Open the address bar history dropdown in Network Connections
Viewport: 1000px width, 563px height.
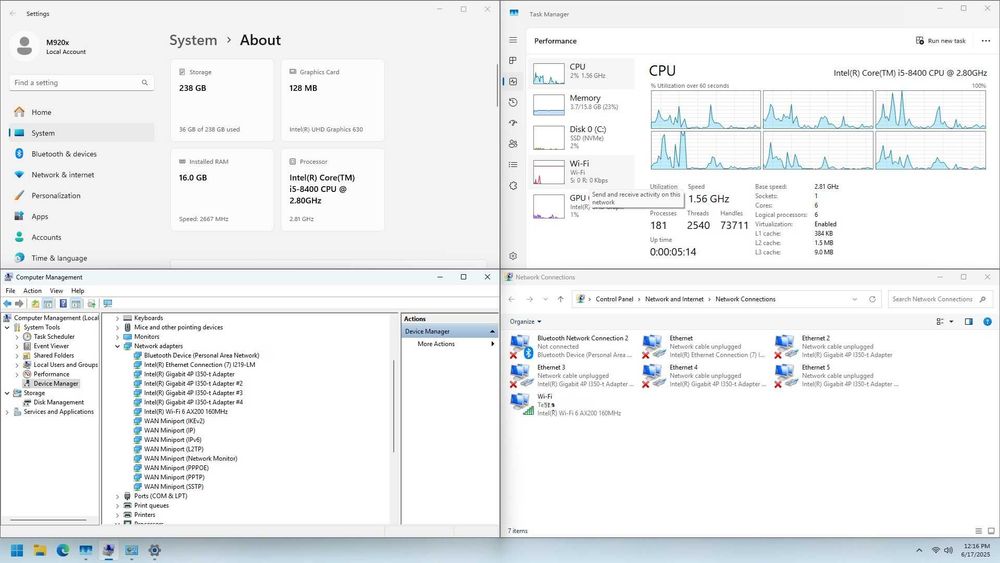[855, 299]
